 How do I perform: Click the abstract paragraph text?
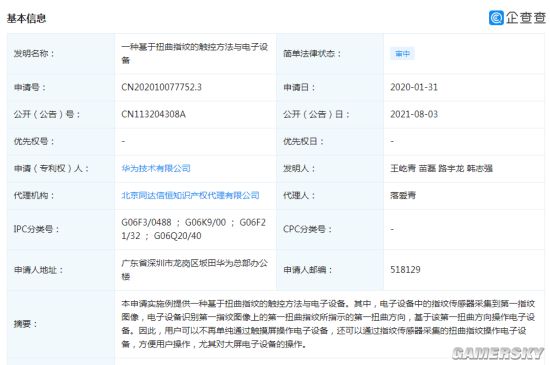pos(328,324)
